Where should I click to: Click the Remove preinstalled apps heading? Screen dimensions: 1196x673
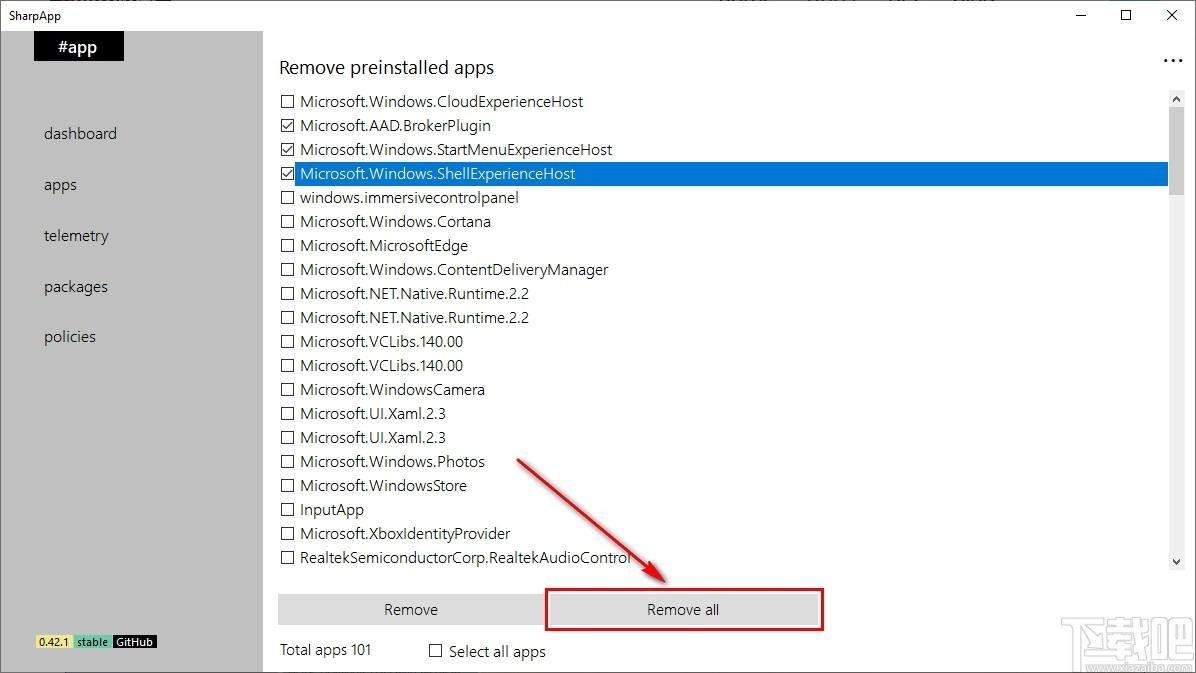[x=387, y=68]
